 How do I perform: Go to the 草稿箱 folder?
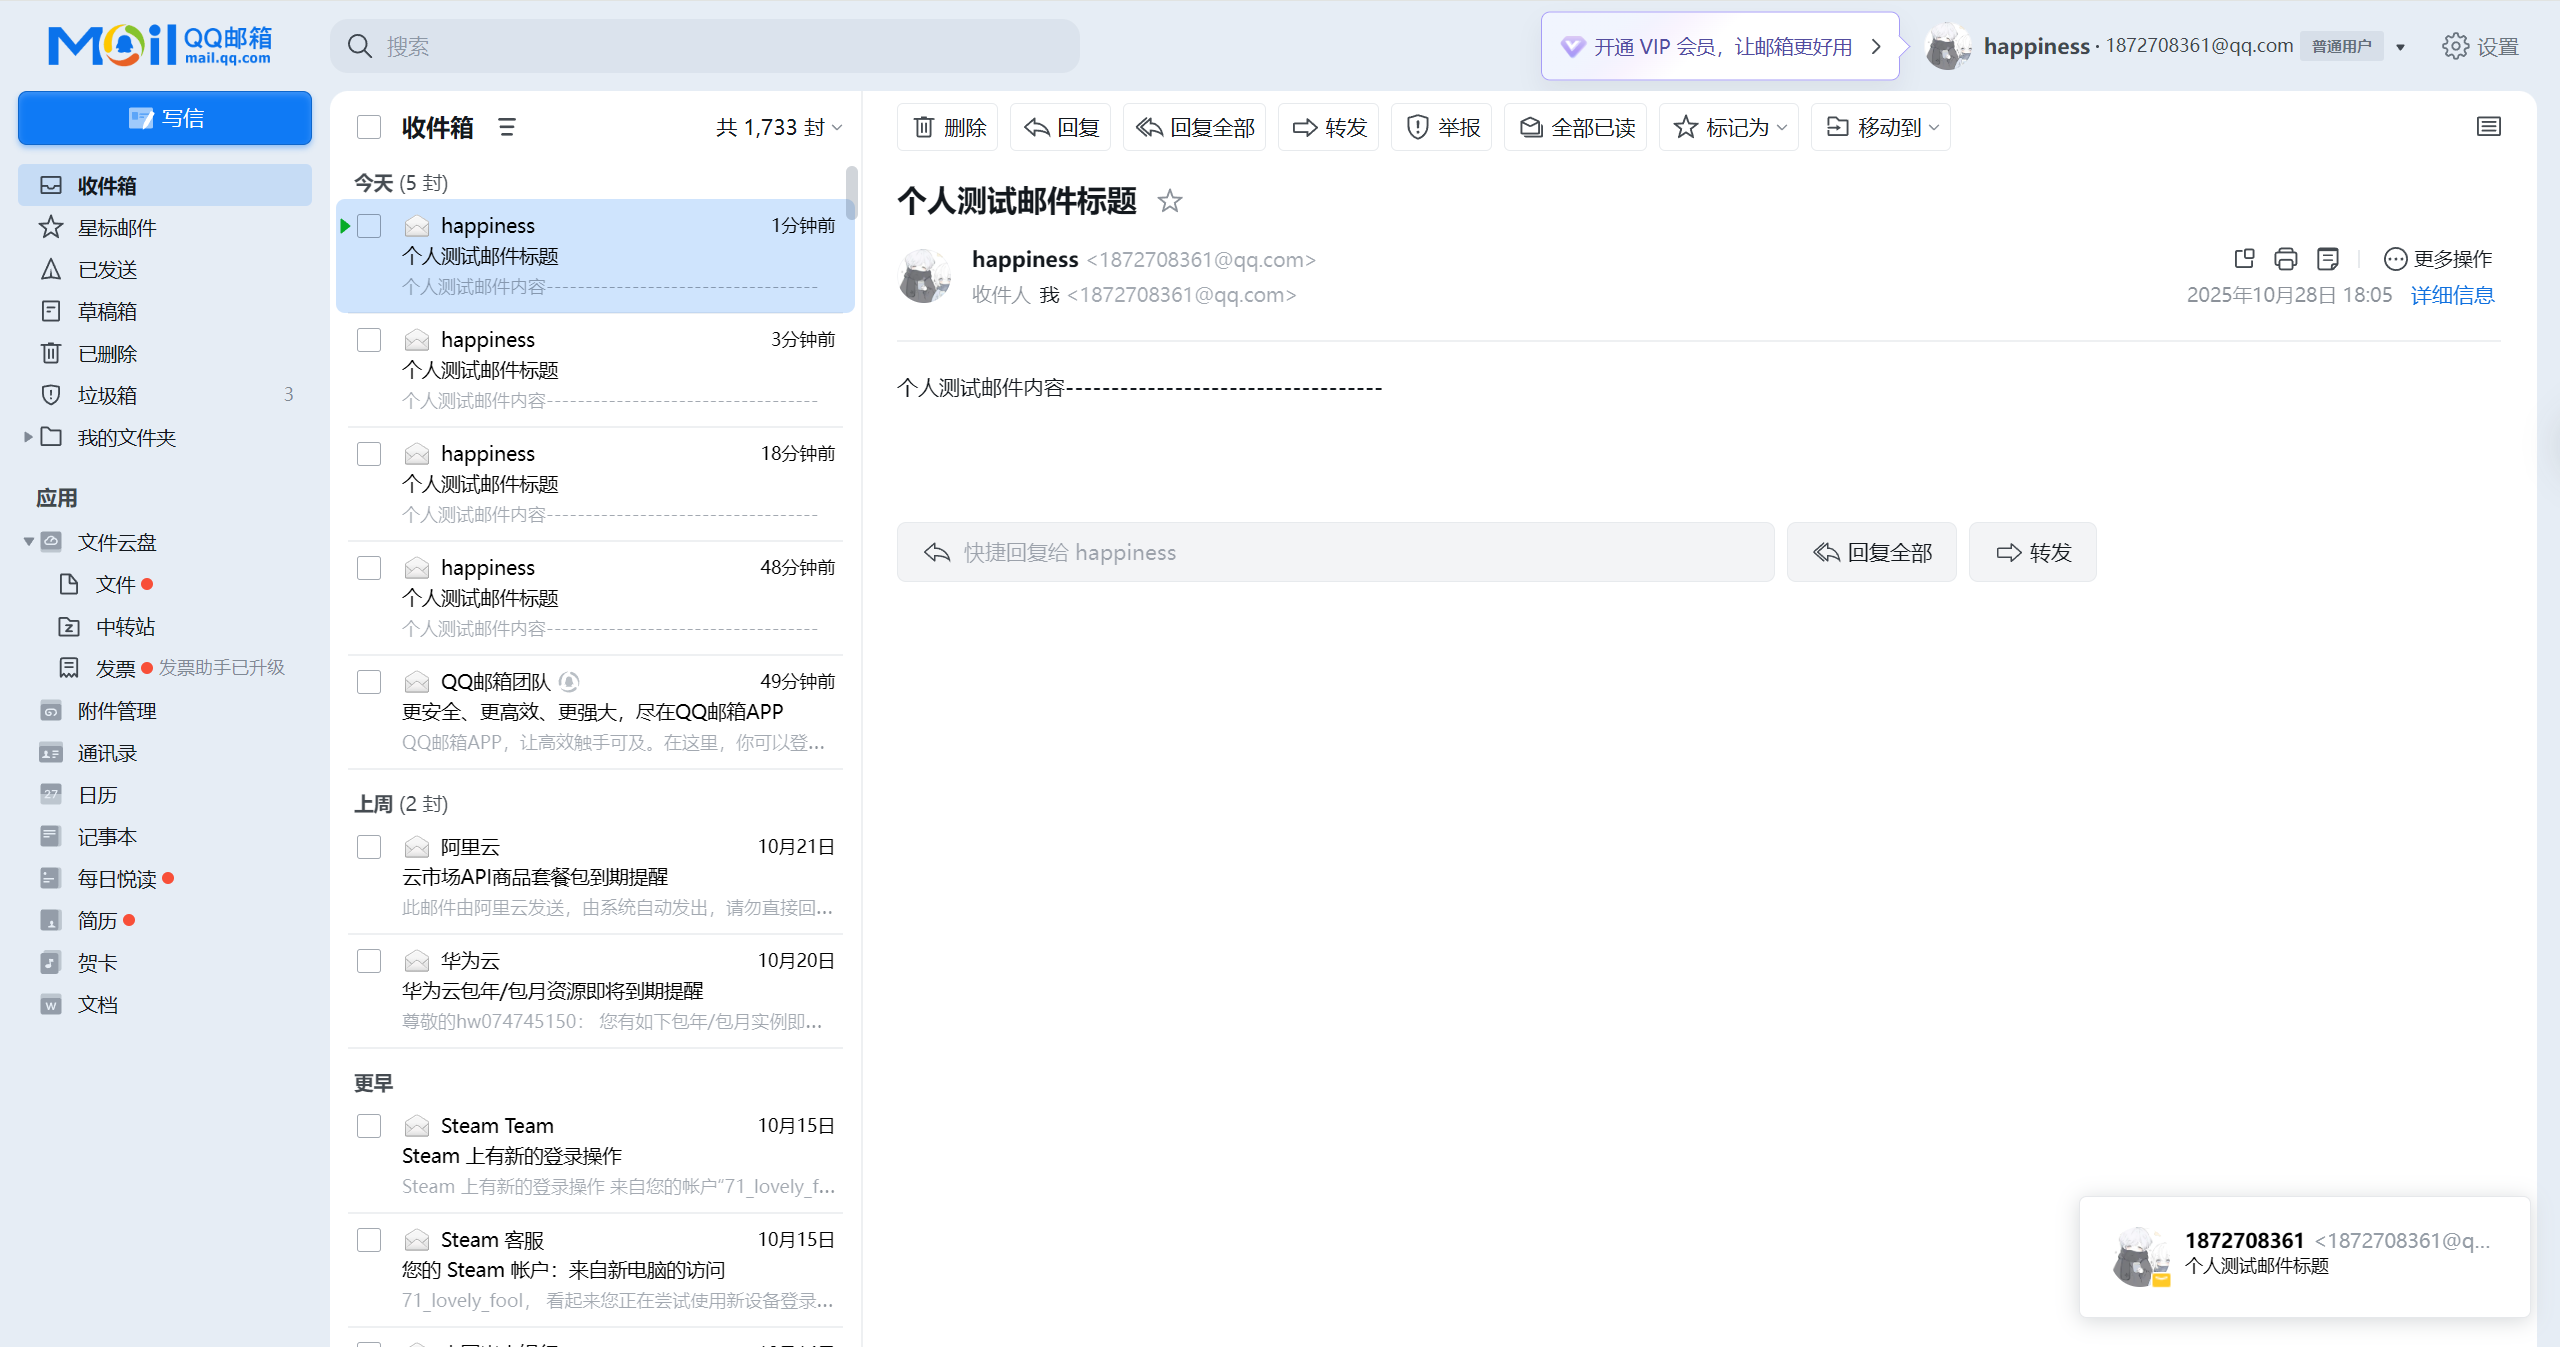click(x=107, y=312)
